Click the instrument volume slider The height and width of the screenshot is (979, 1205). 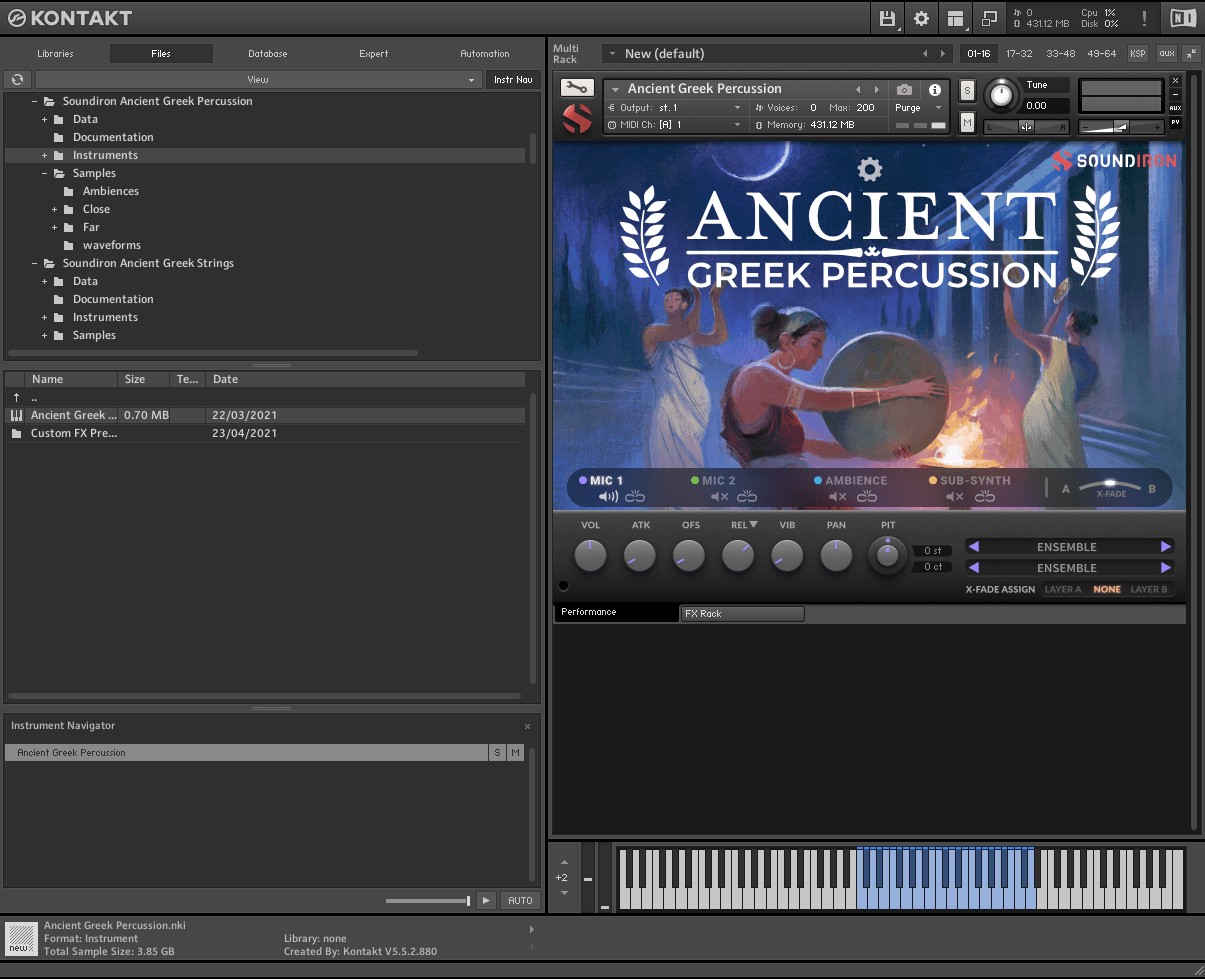coord(1121,127)
